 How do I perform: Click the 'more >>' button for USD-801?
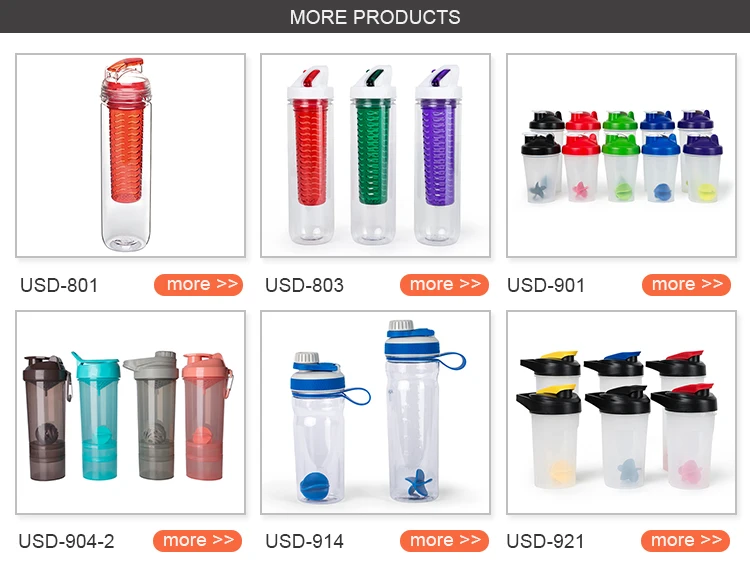[x=198, y=285]
